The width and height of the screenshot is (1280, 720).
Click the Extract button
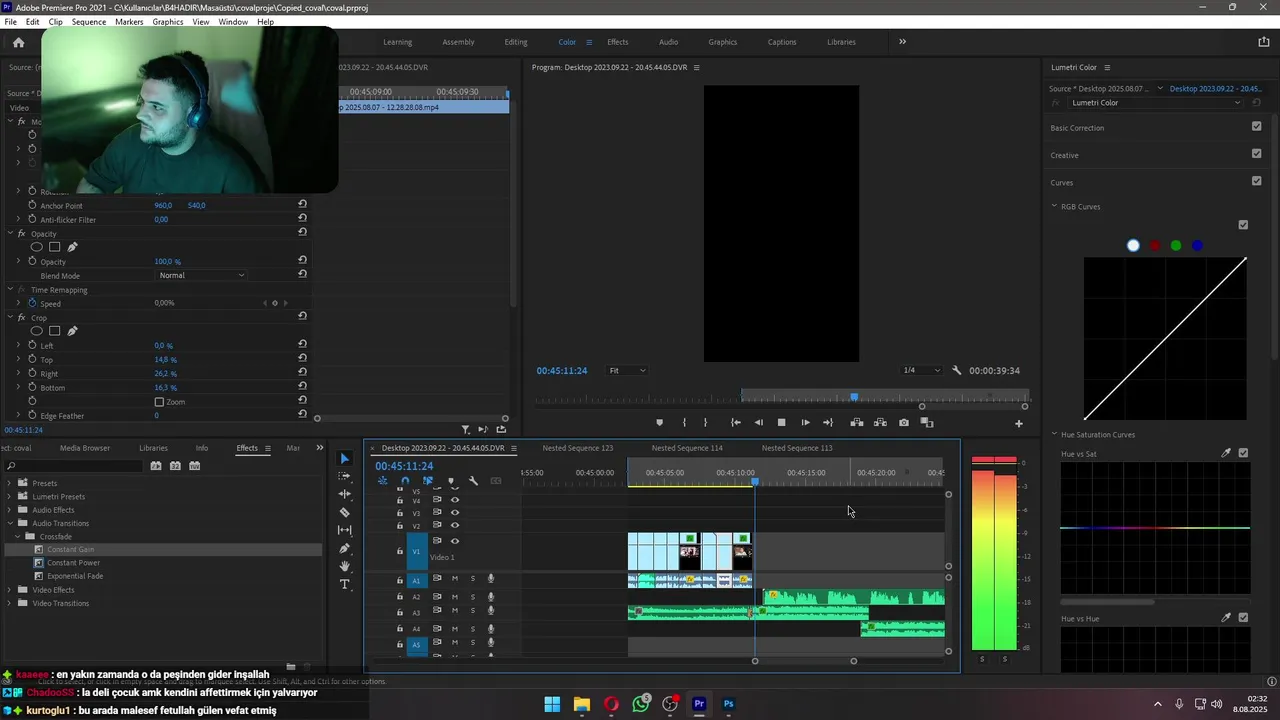[880, 423]
